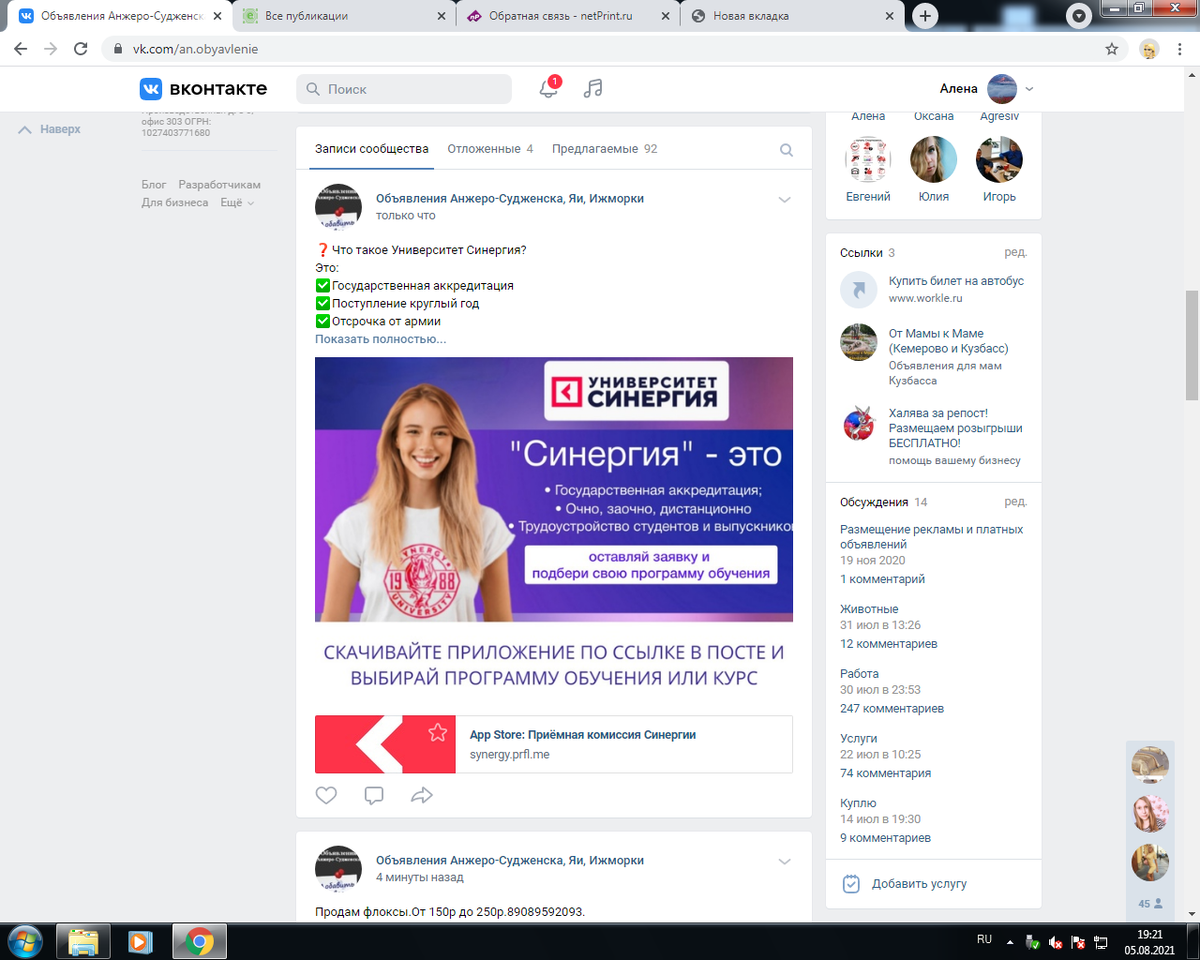Open VK notifications bell
The width and height of the screenshot is (1200, 960).
(549, 88)
